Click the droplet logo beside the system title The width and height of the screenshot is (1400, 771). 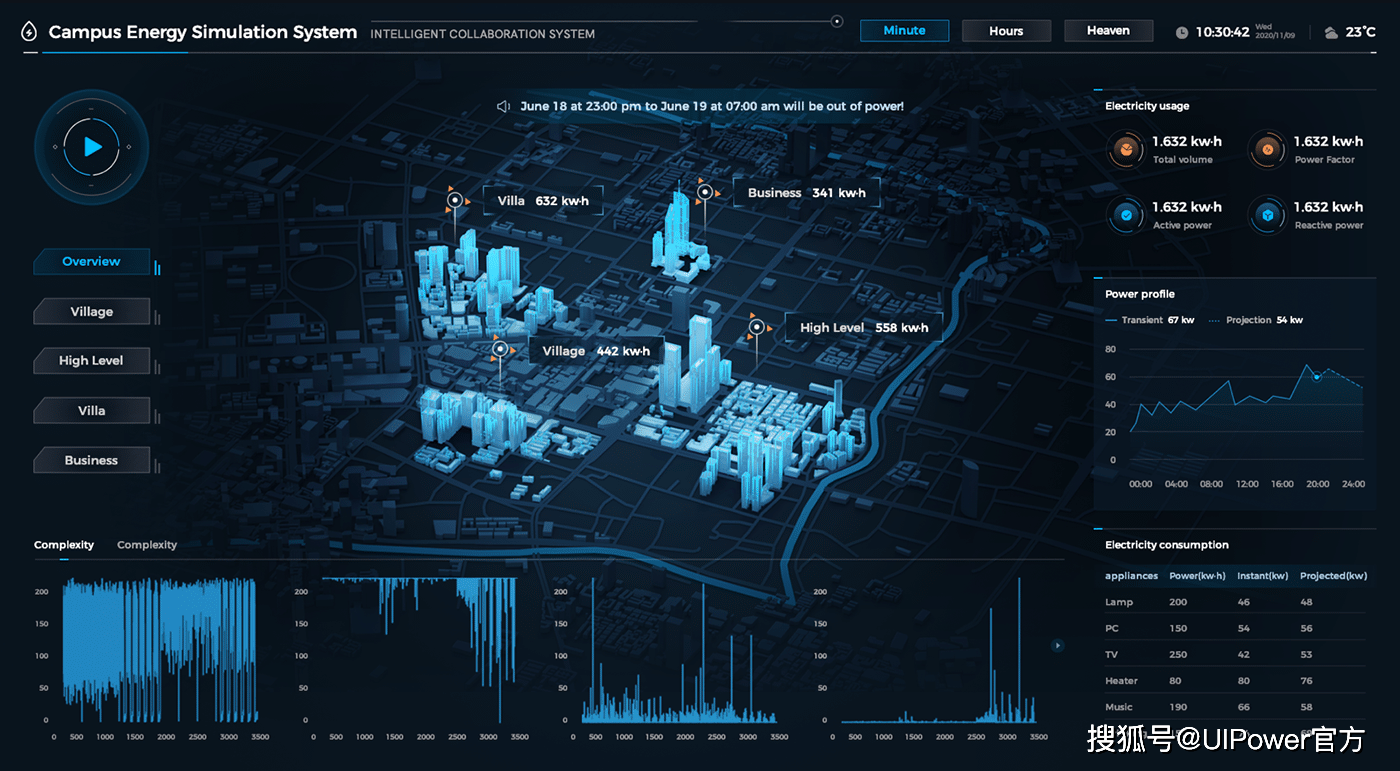pyautogui.click(x=29, y=32)
